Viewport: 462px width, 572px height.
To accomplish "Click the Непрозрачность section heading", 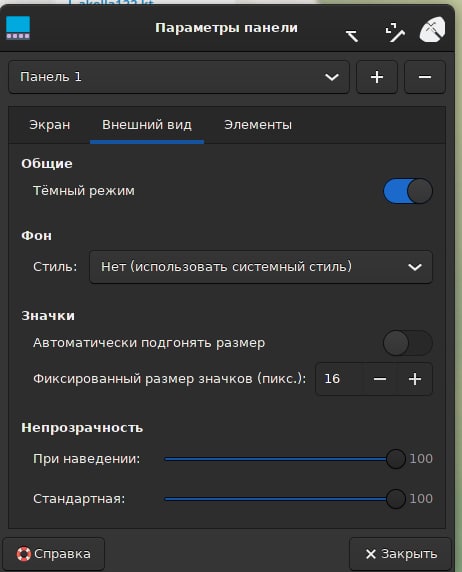I will (x=82, y=428).
